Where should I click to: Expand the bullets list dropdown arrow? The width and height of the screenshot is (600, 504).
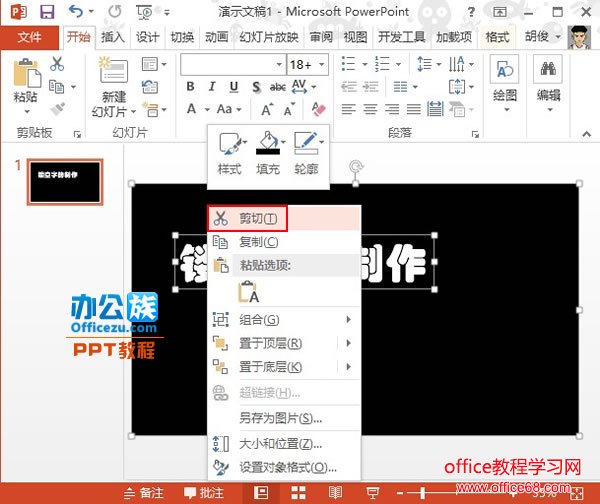(x=365, y=64)
